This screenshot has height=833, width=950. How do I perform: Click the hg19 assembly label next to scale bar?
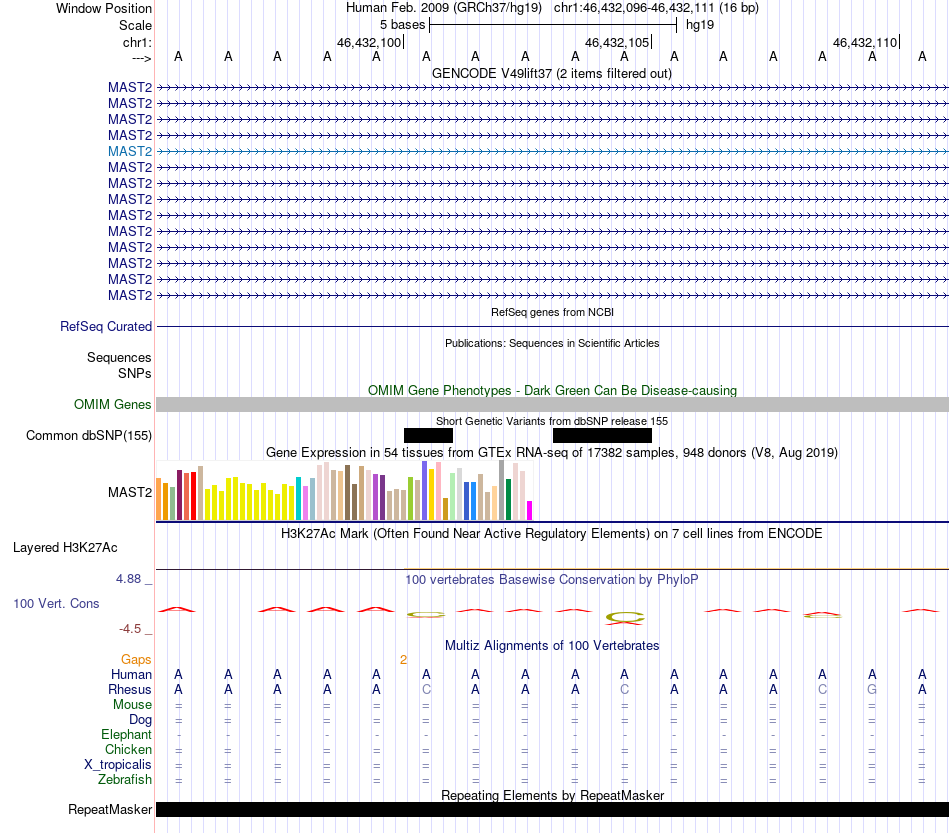point(700,25)
